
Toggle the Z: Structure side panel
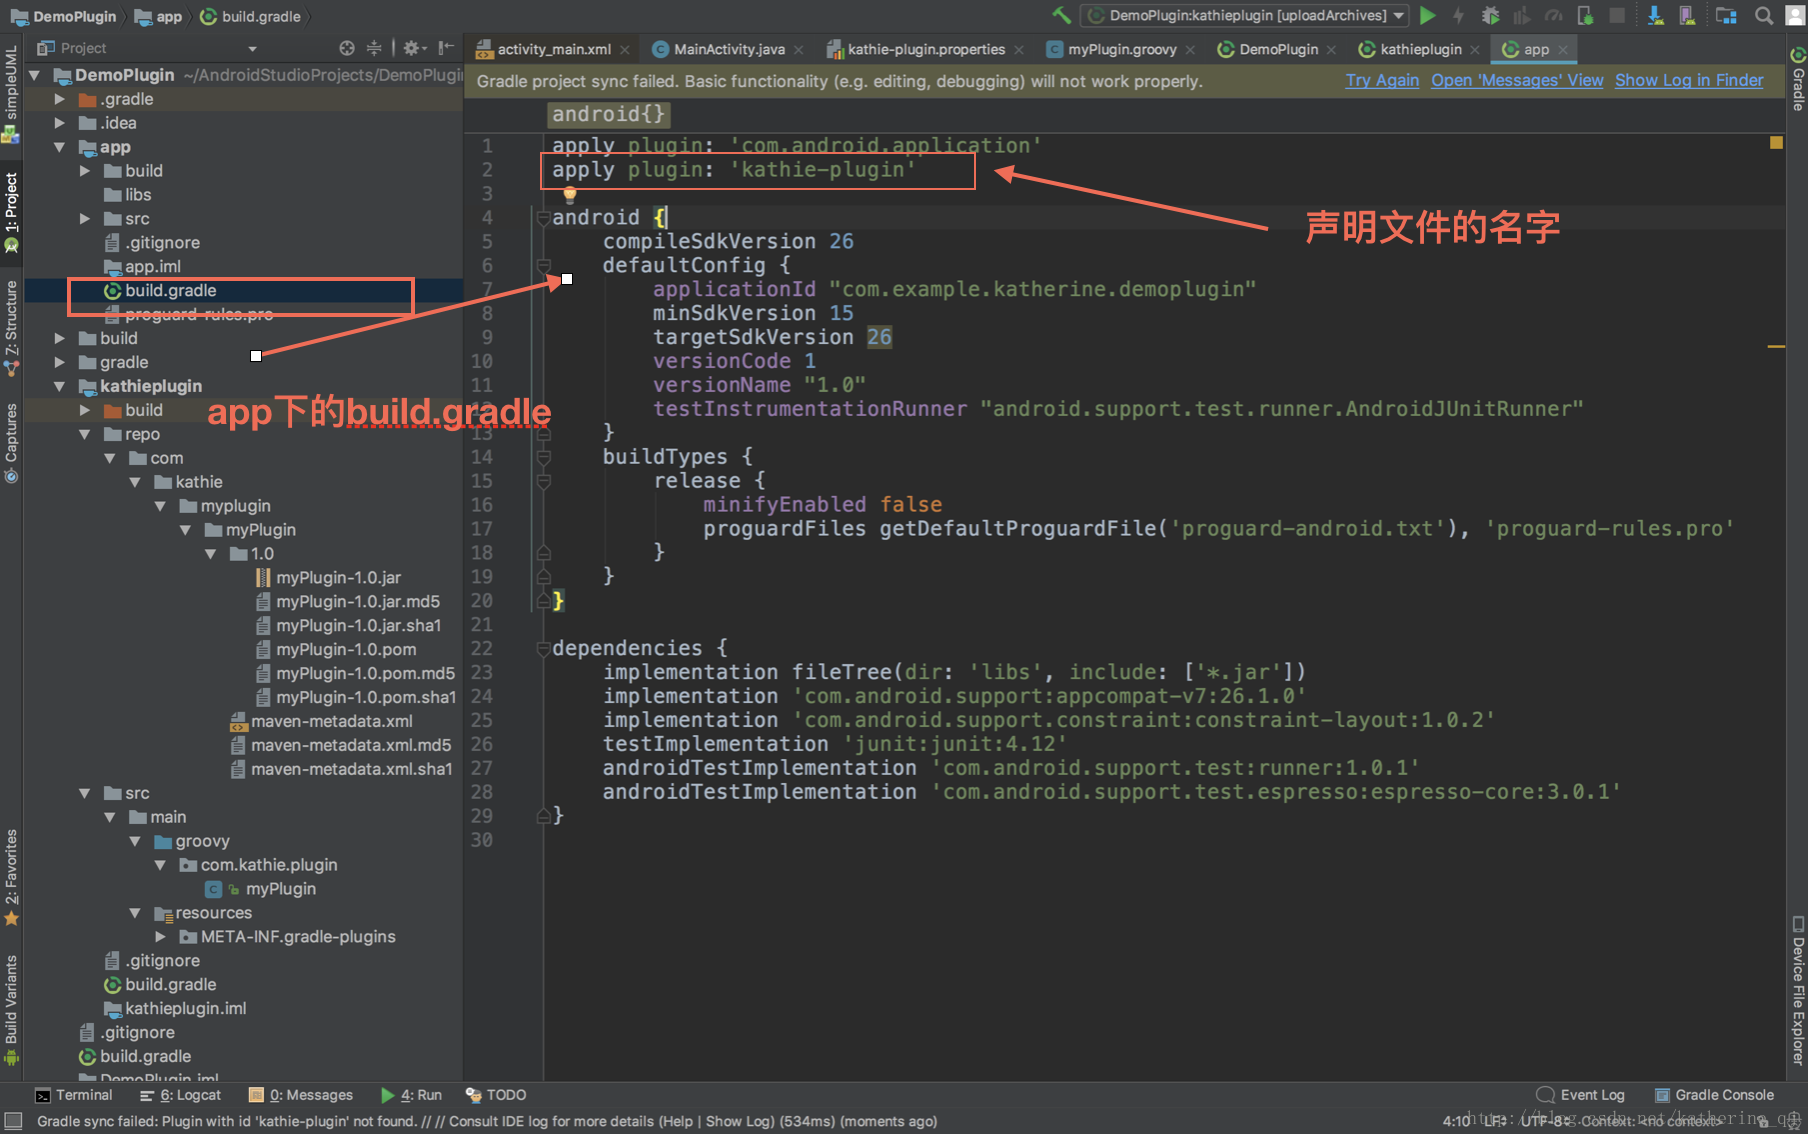(x=11, y=328)
